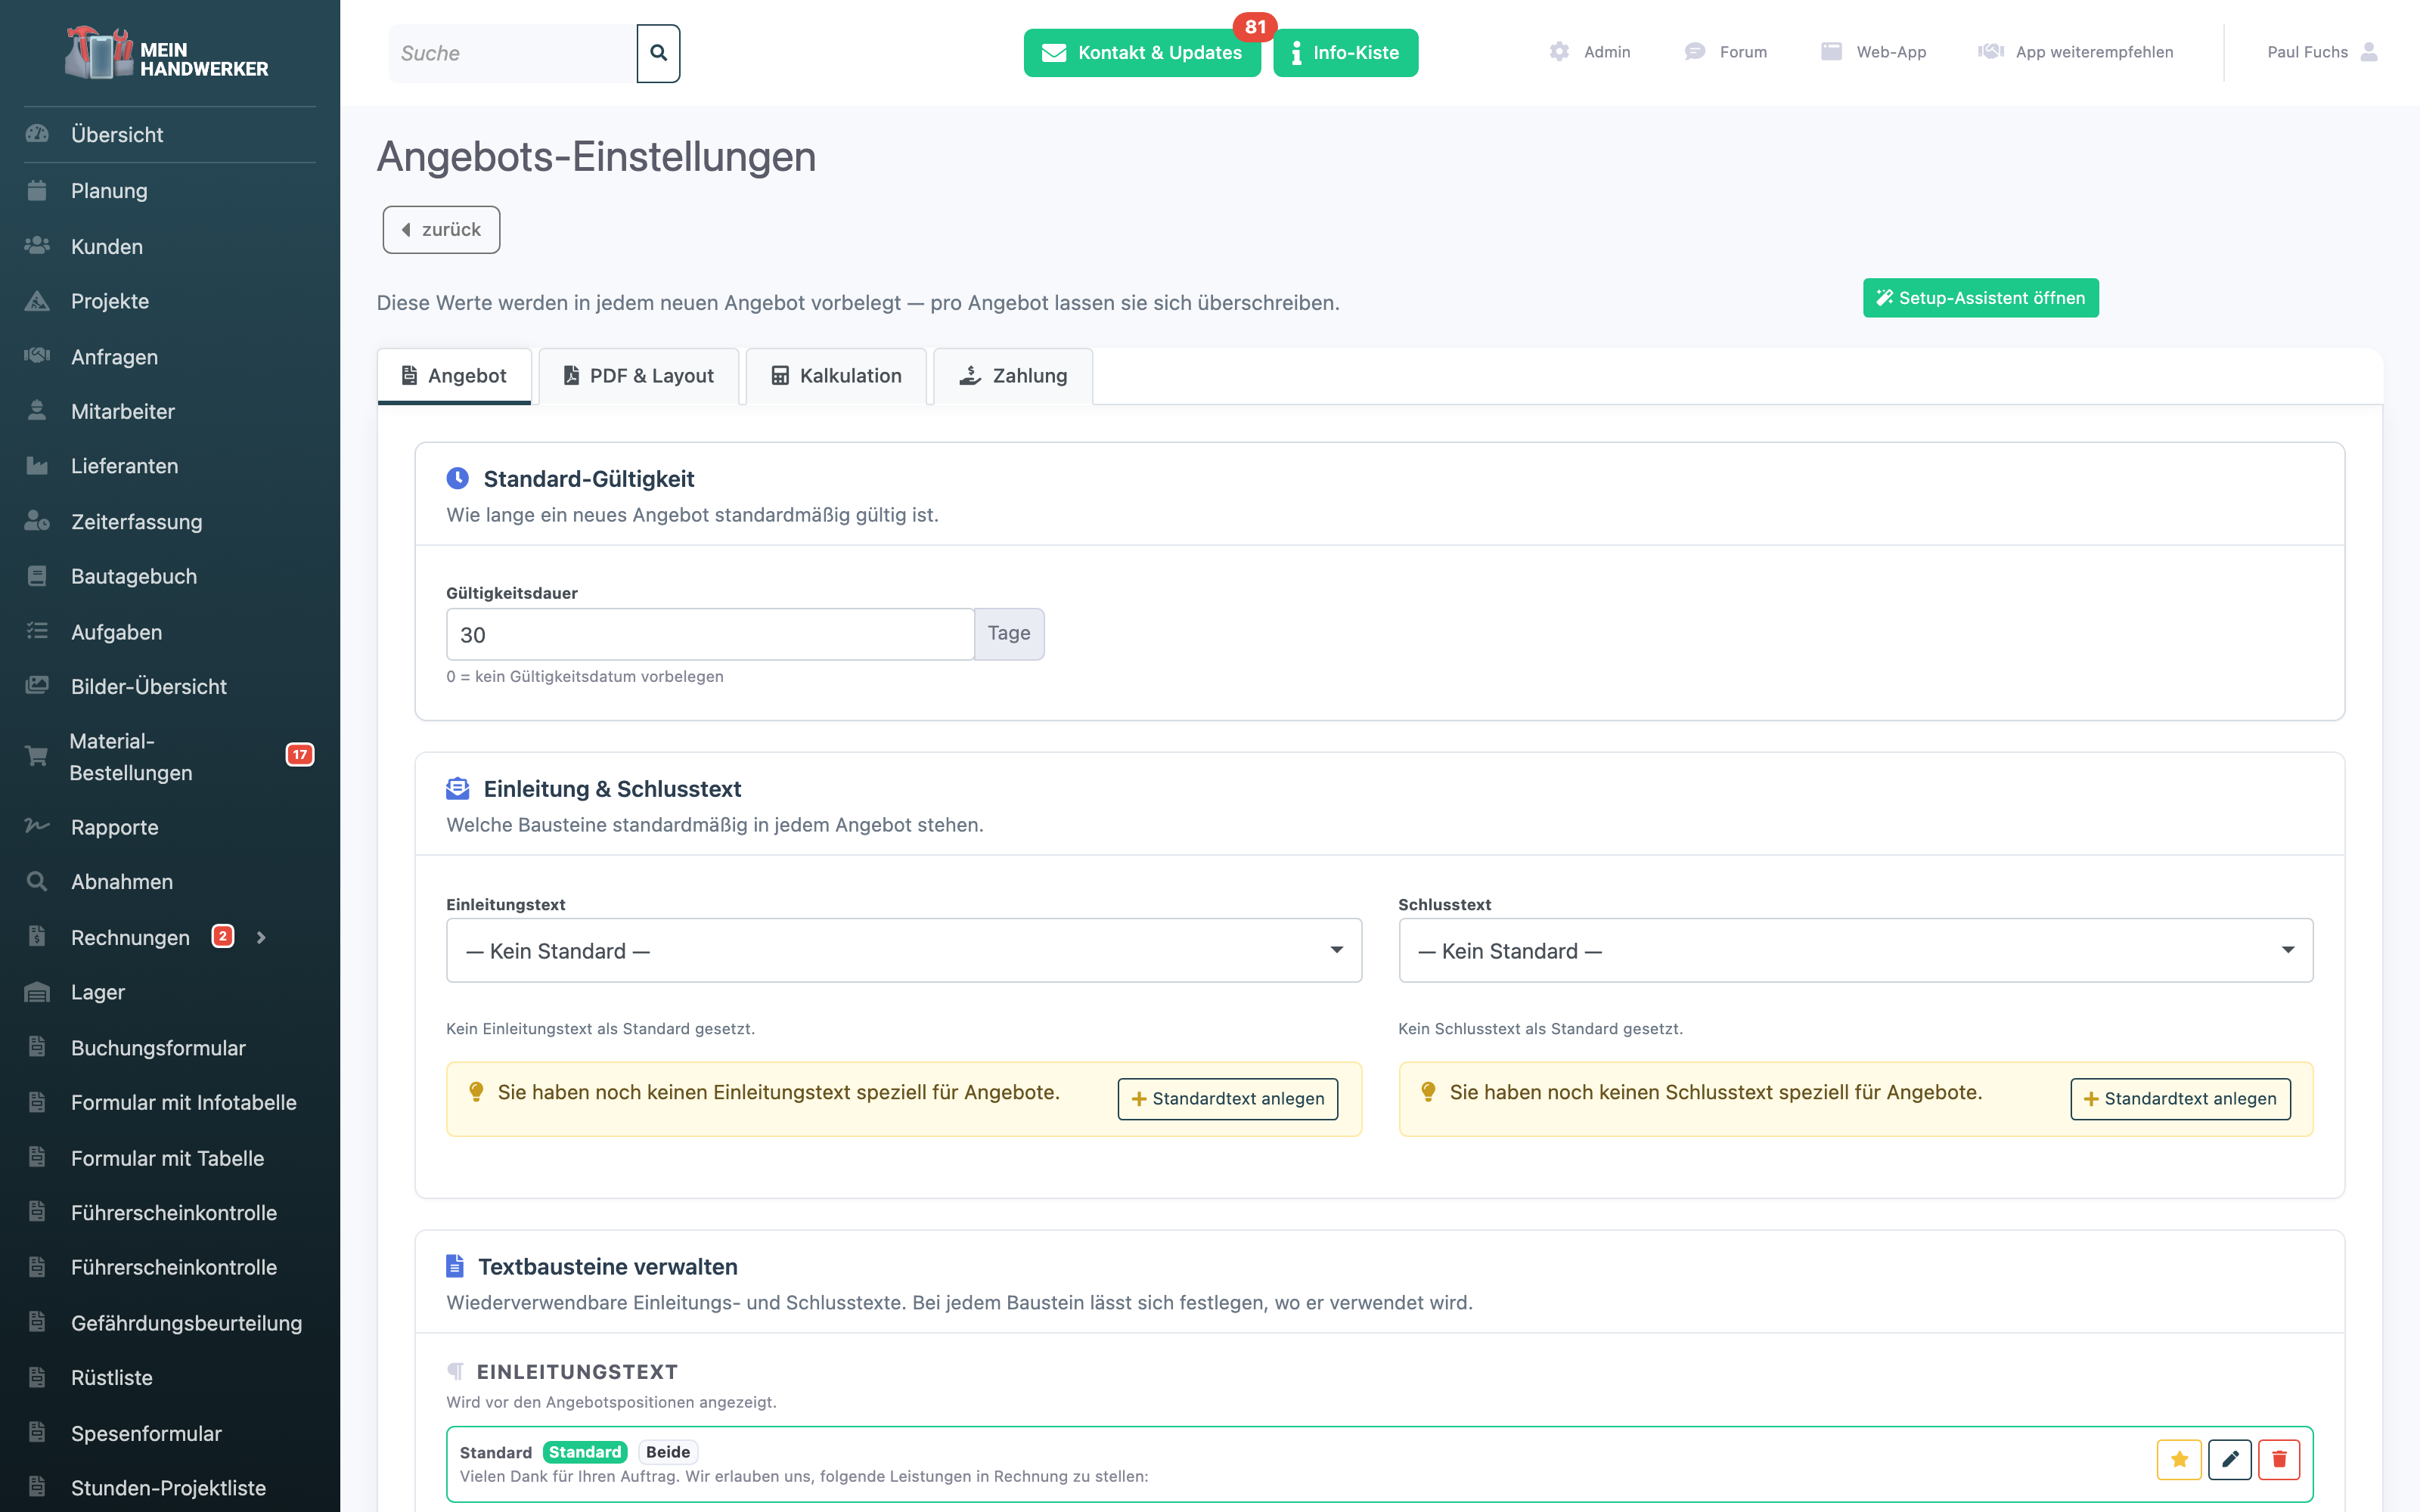Switch to the PDF & Layout tab
The height and width of the screenshot is (1512, 2420).
tap(638, 376)
